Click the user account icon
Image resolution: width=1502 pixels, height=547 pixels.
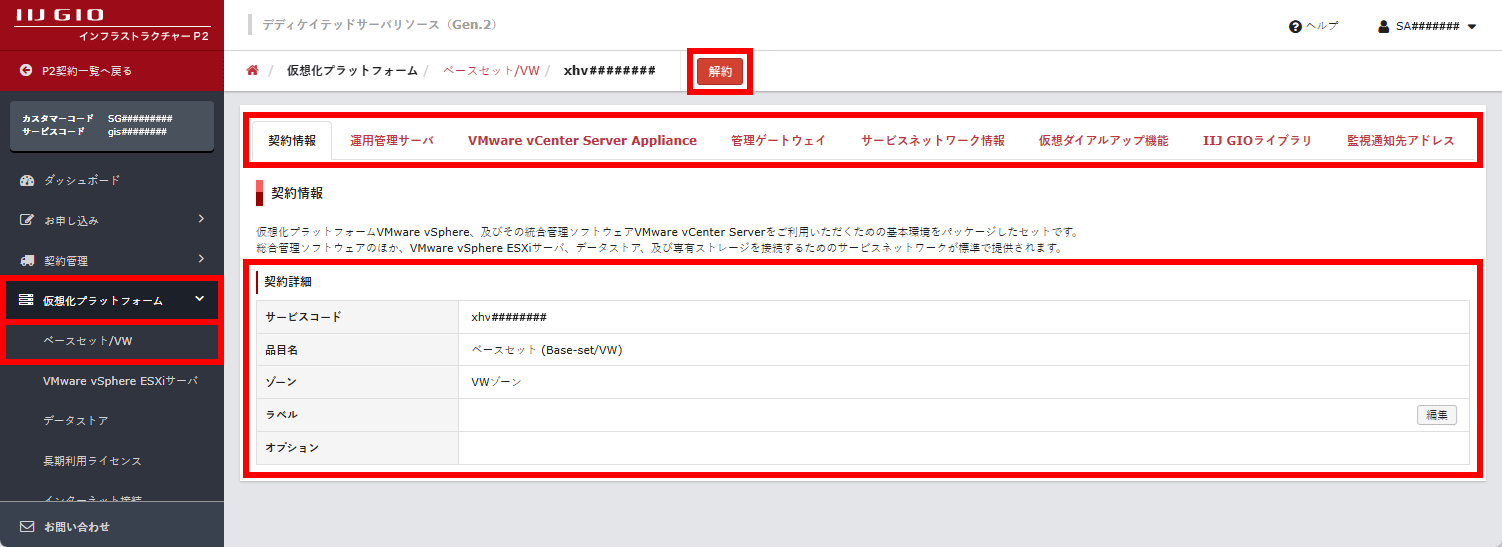[x=1385, y=26]
